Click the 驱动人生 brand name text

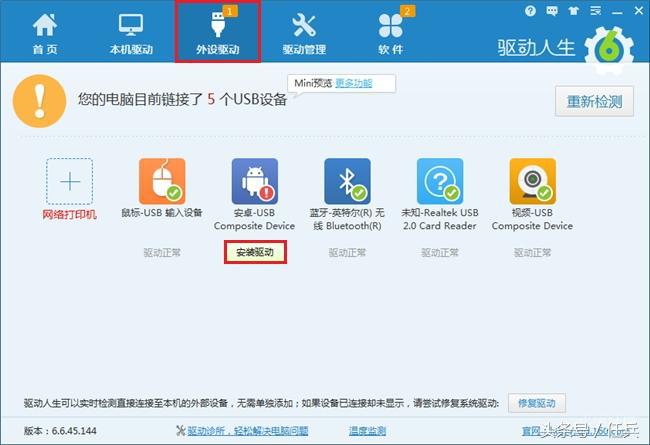pos(536,48)
